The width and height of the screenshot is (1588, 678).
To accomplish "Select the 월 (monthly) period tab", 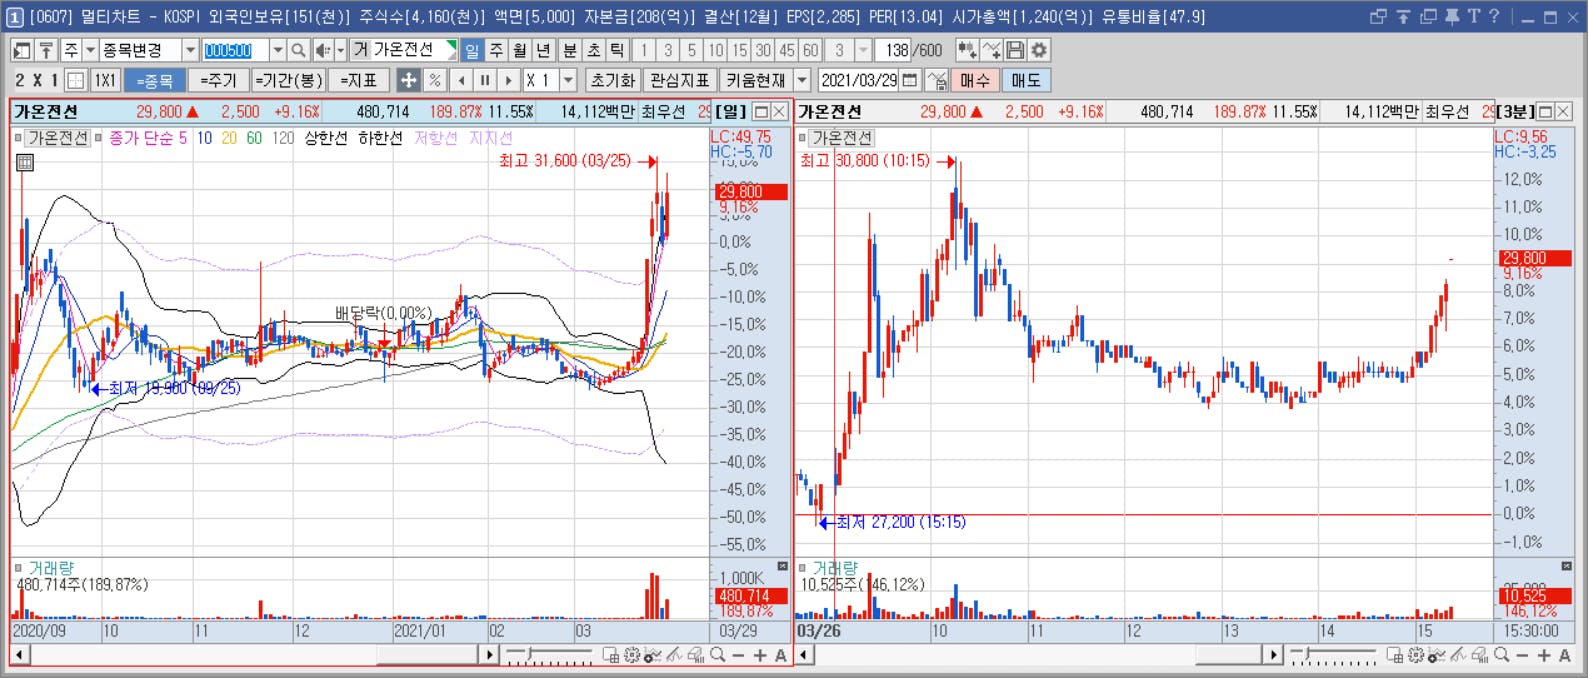I will pos(520,50).
